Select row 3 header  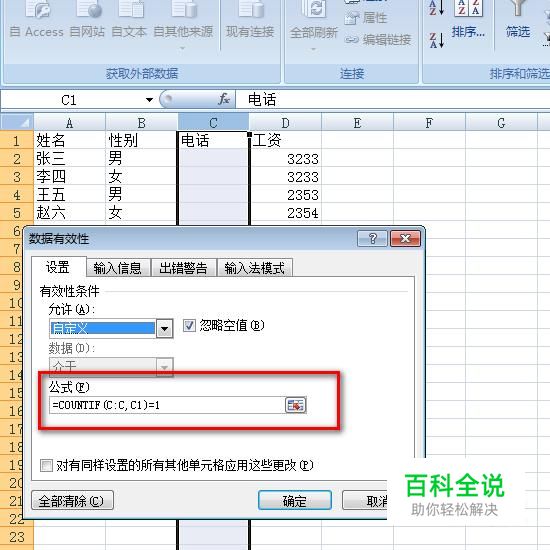click(17, 176)
